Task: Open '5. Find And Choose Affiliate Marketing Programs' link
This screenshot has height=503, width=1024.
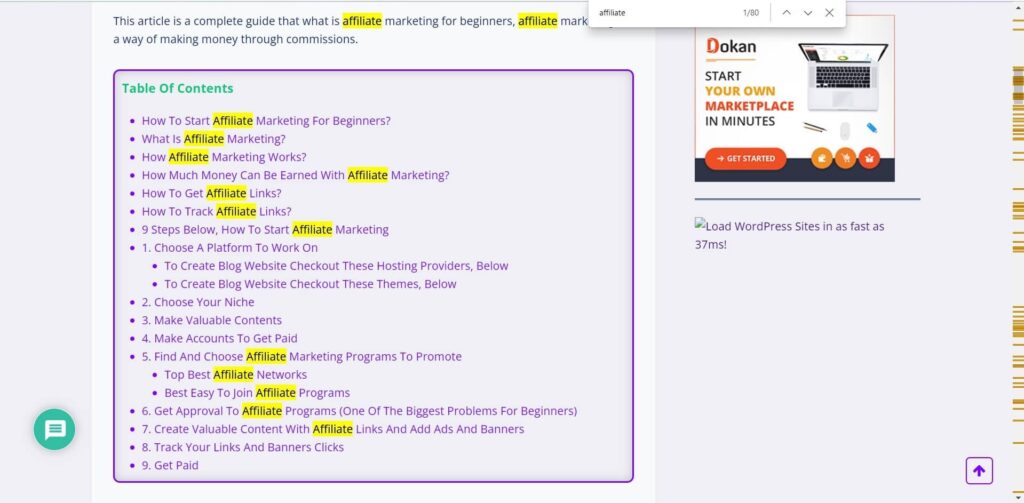Action: point(302,357)
